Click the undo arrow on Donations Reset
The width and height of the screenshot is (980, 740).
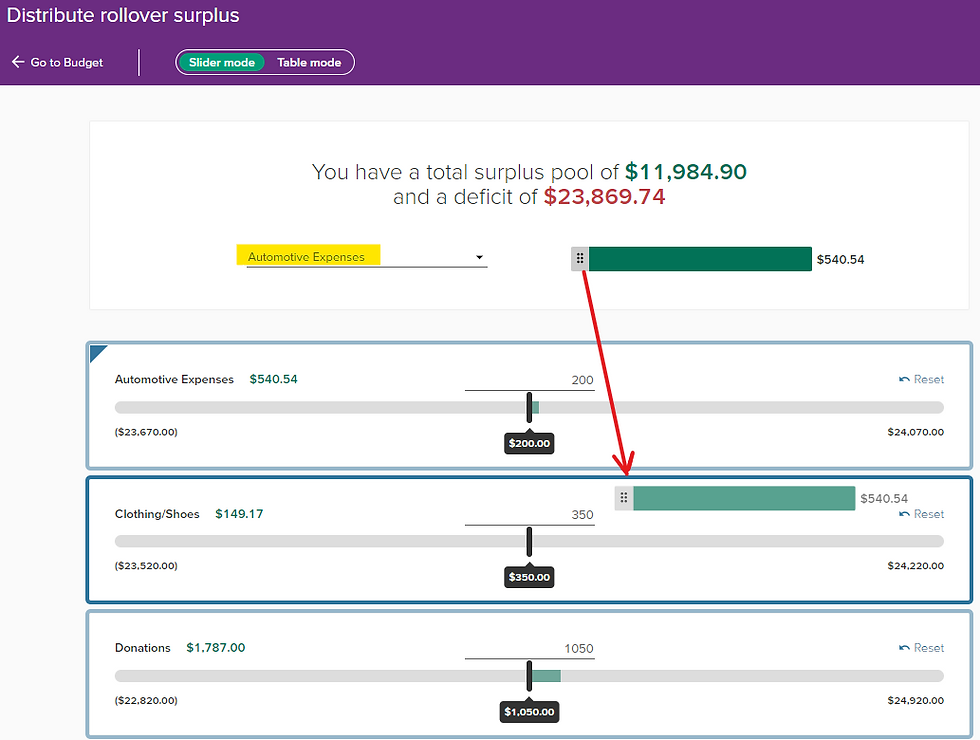pos(905,647)
